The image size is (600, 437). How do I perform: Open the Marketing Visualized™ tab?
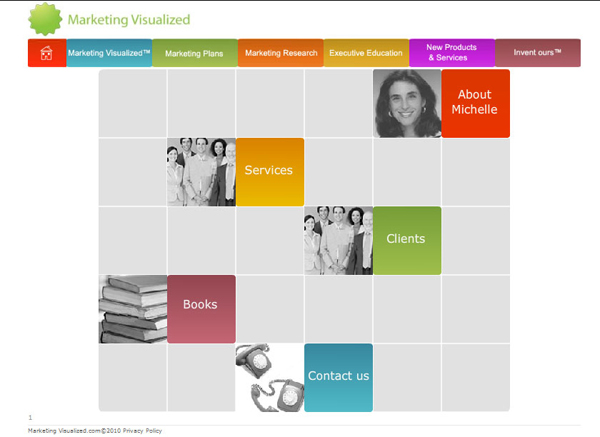tap(109, 53)
